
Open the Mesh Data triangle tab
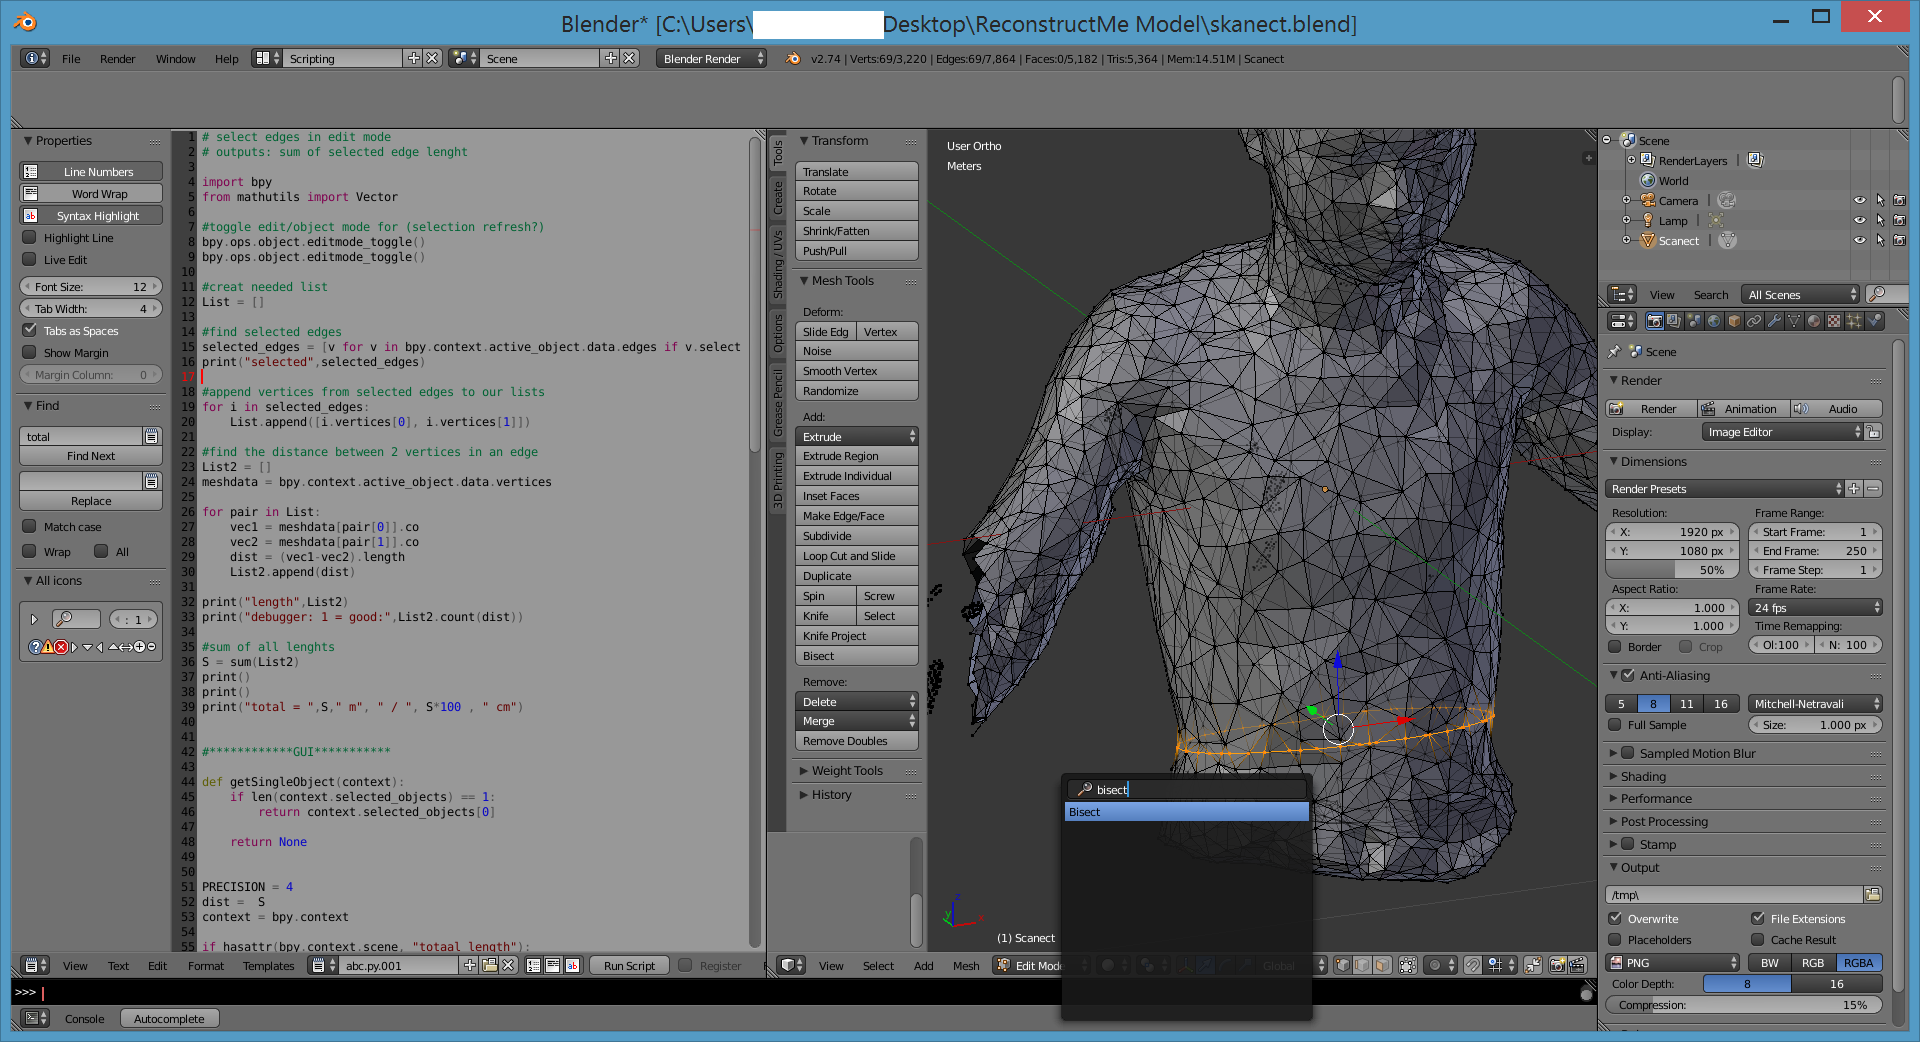tap(1794, 321)
